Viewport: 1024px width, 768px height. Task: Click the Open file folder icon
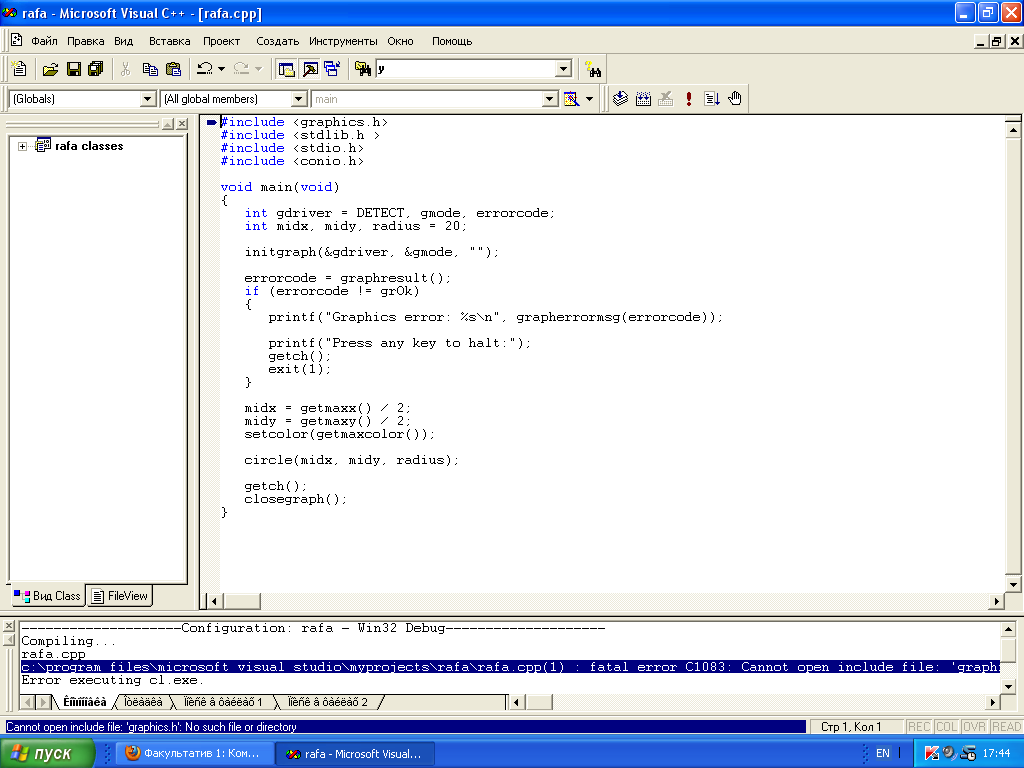[x=50, y=69]
